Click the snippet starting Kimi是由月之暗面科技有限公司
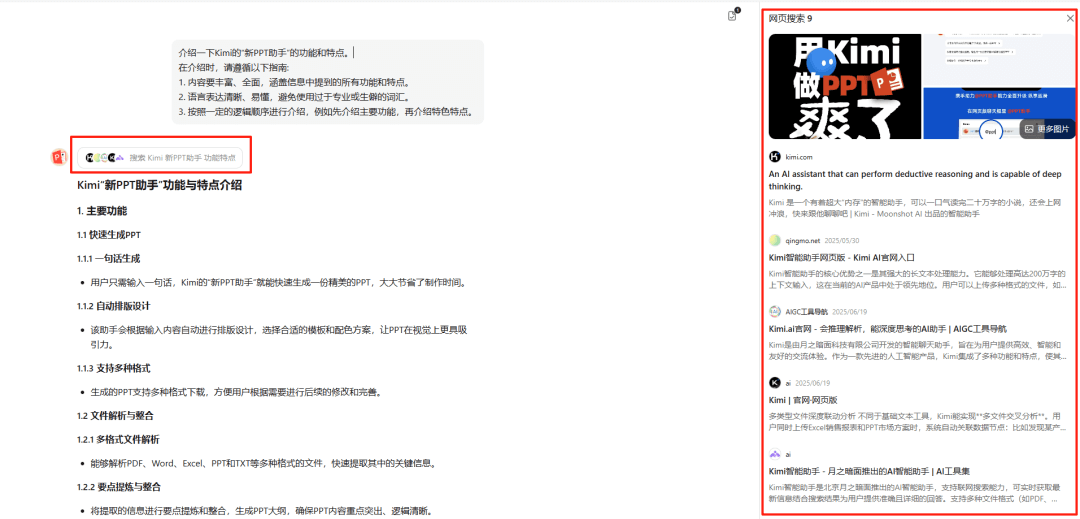1080x519 pixels. pyautogui.click(x=917, y=350)
